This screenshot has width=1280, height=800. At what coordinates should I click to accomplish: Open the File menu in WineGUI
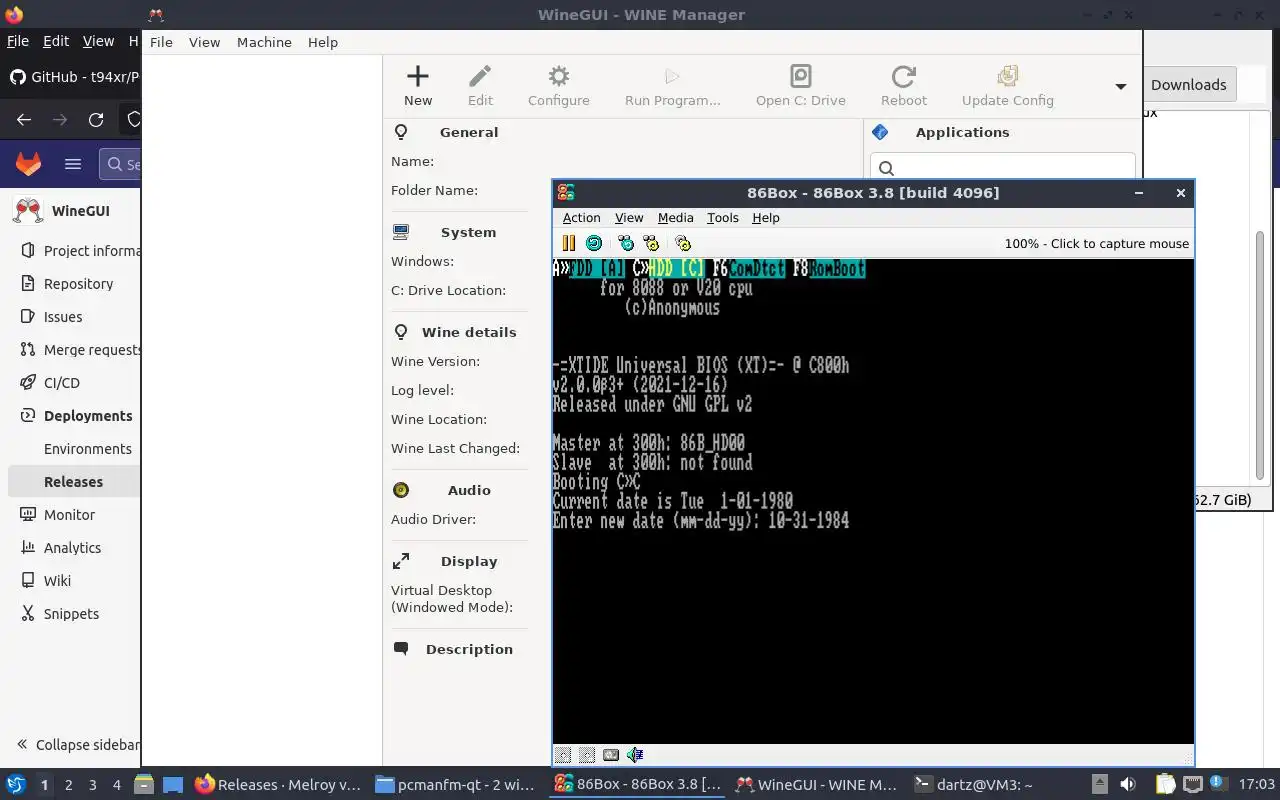click(161, 42)
